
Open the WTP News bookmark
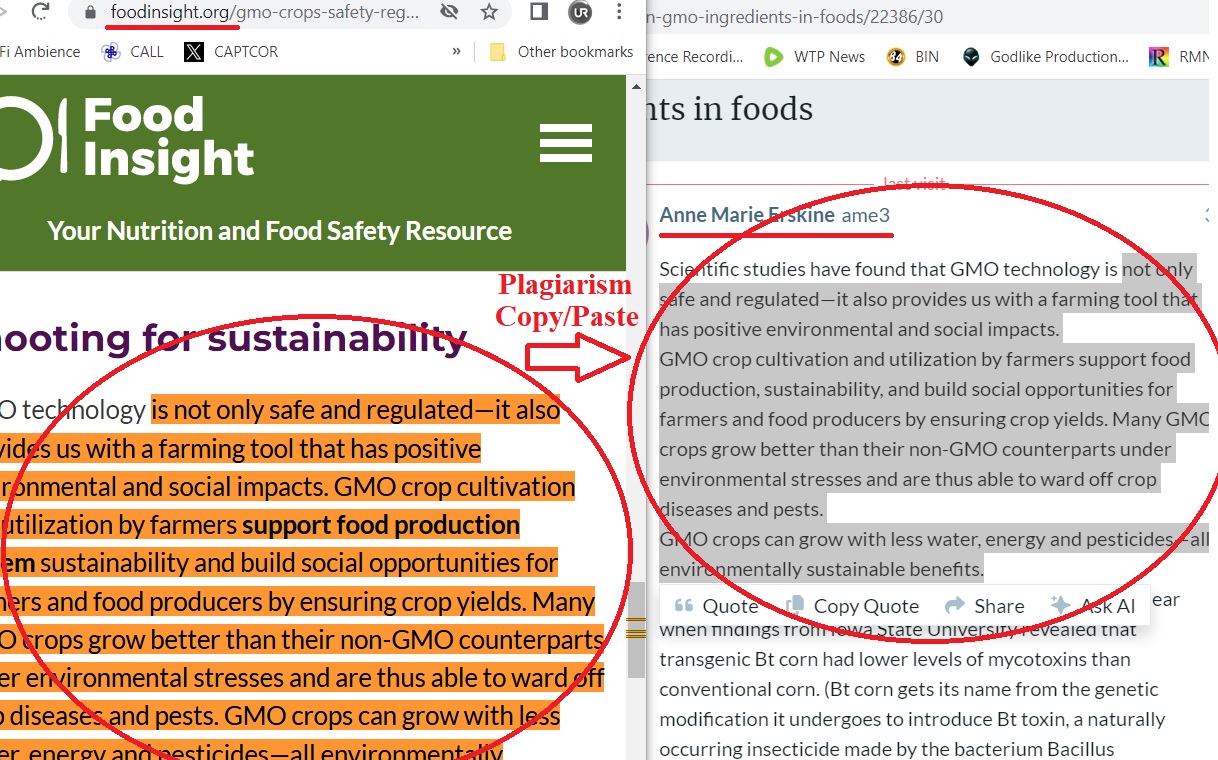[814, 57]
